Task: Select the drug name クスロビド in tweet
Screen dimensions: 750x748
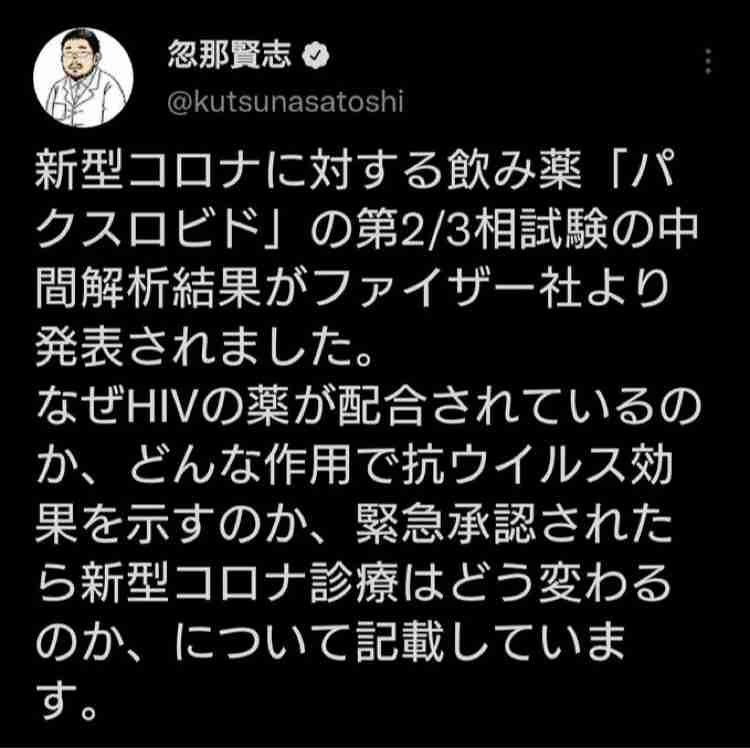Action: pyautogui.click(x=148, y=230)
